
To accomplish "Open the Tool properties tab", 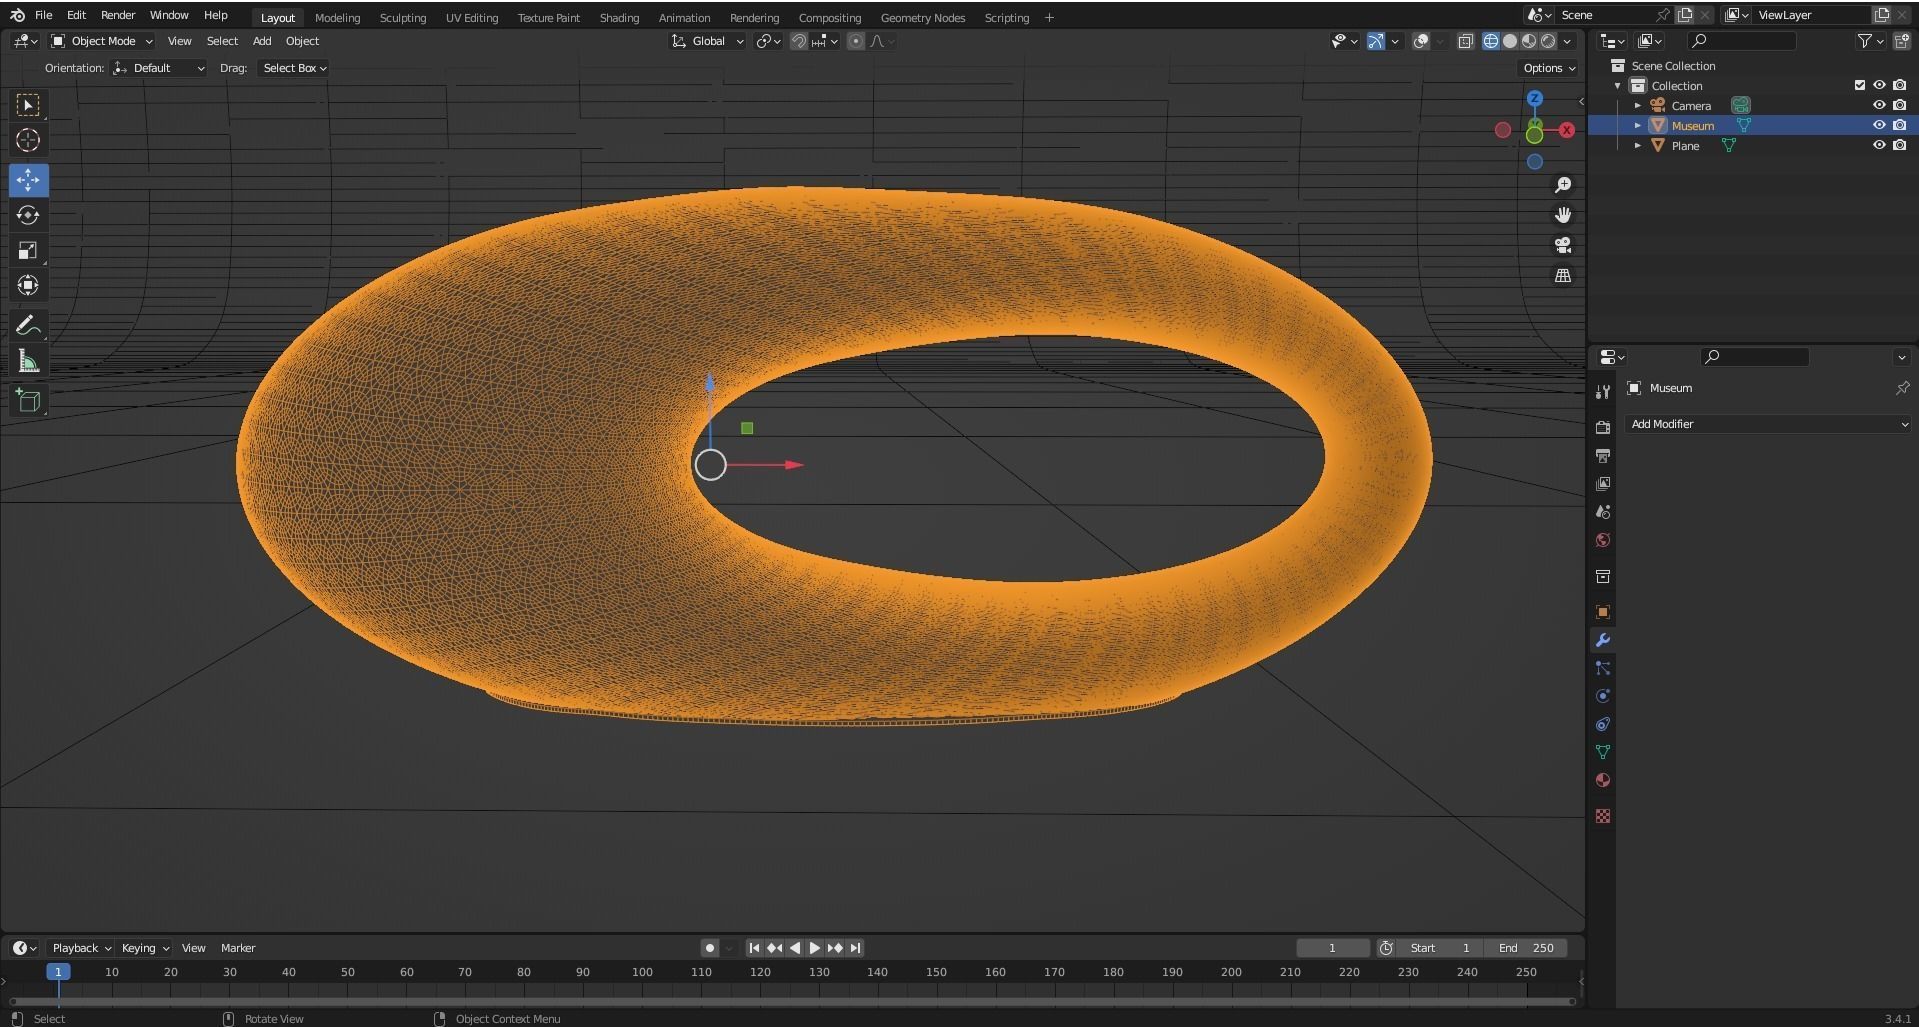I will pyautogui.click(x=1603, y=391).
